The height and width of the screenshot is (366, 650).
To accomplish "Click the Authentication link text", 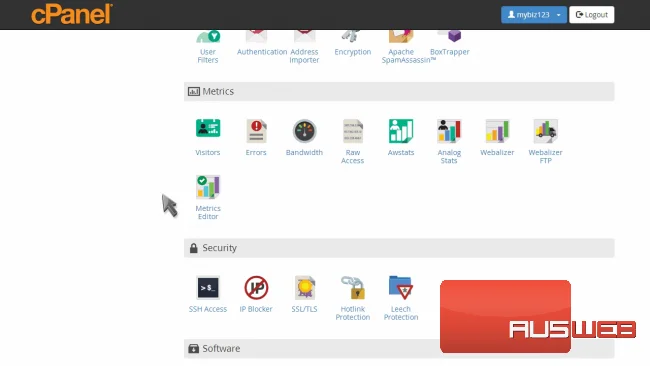I will pyautogui.click(x=262, y=52).
